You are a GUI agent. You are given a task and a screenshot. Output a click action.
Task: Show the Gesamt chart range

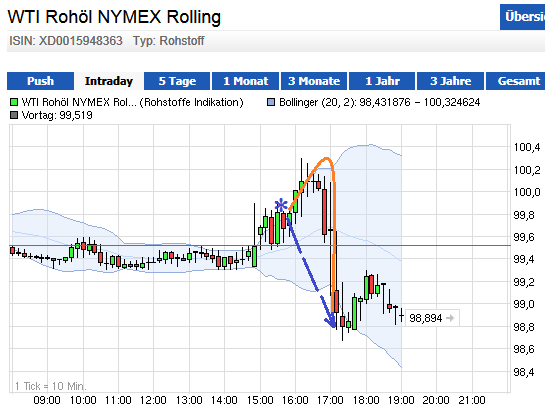click(515, 81)
